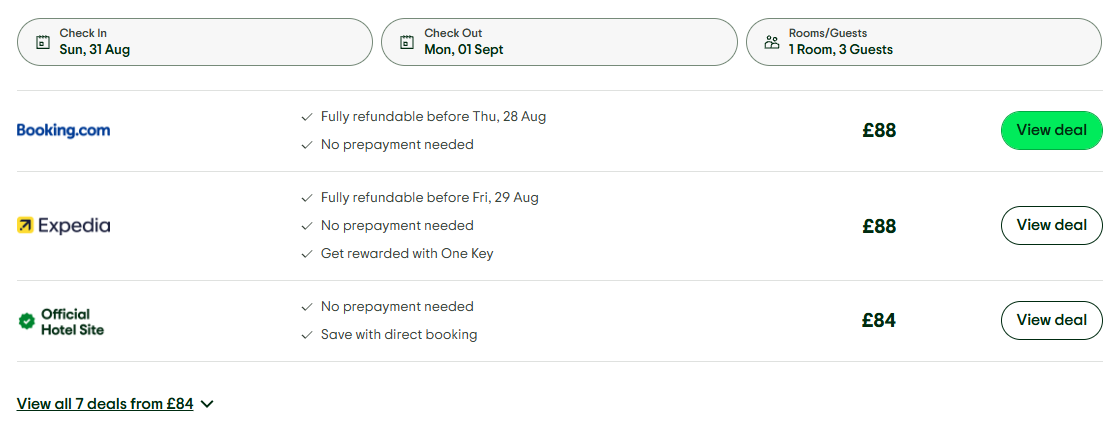Click Fully refundable before Thu, 28 Aug text
Screen dimensions: 1117x430
click(x=433, y=117)
